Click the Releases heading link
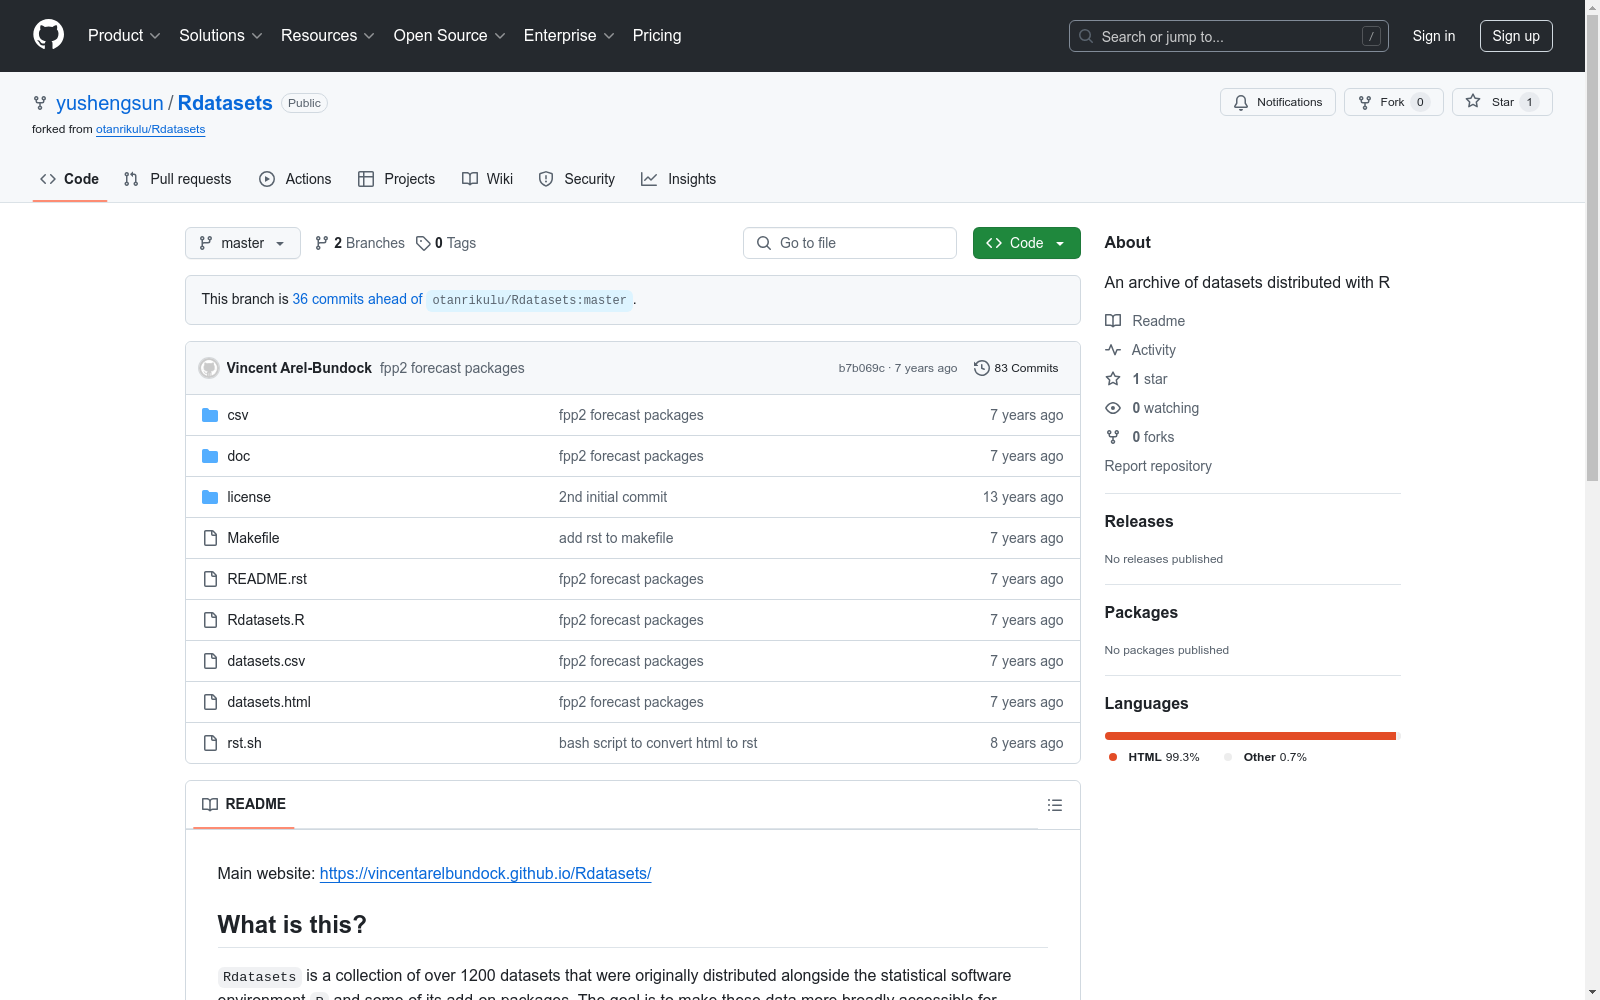The image size is (1600, 1000). (x=1138, y=521)
